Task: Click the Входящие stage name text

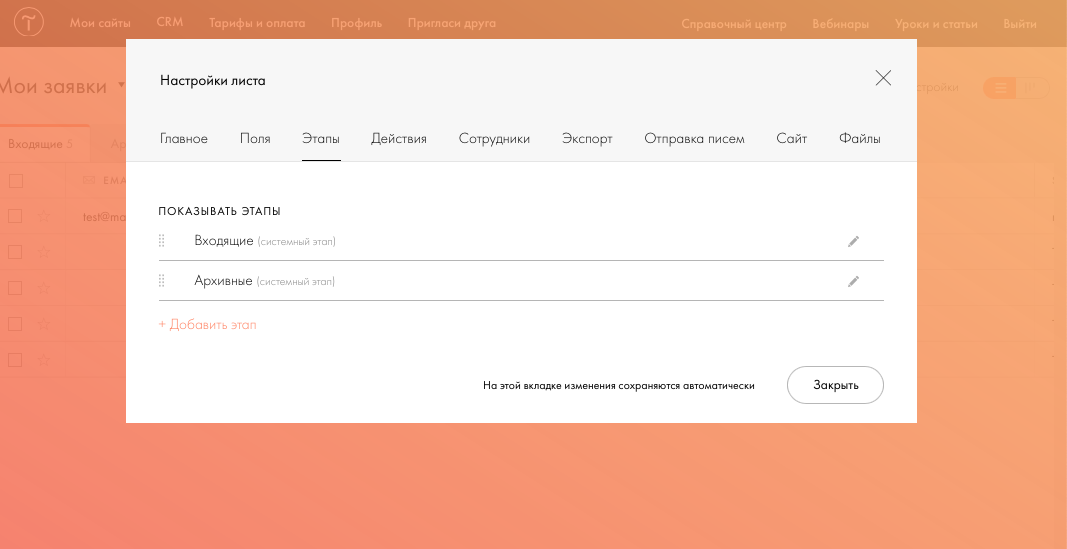Action: 224,241
